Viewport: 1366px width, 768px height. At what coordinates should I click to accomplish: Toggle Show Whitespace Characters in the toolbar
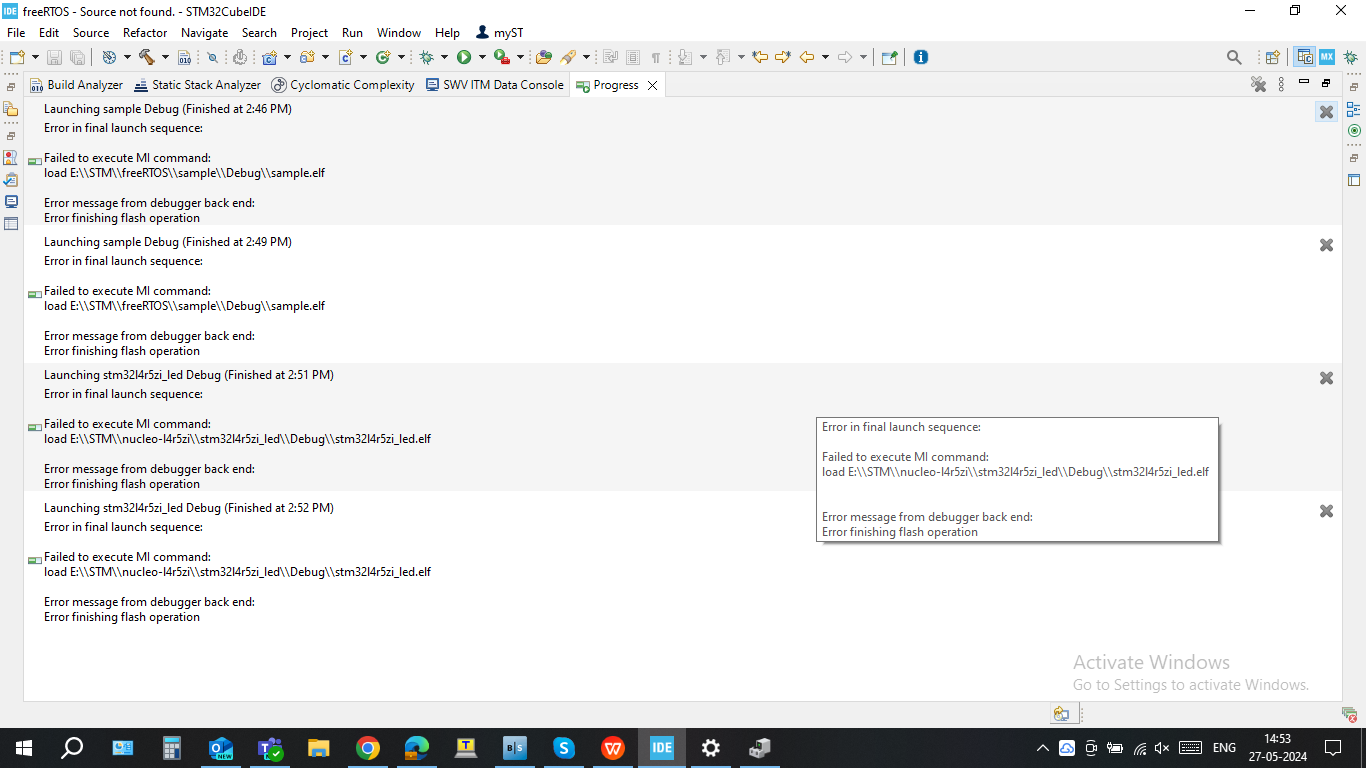click(656, 57)
